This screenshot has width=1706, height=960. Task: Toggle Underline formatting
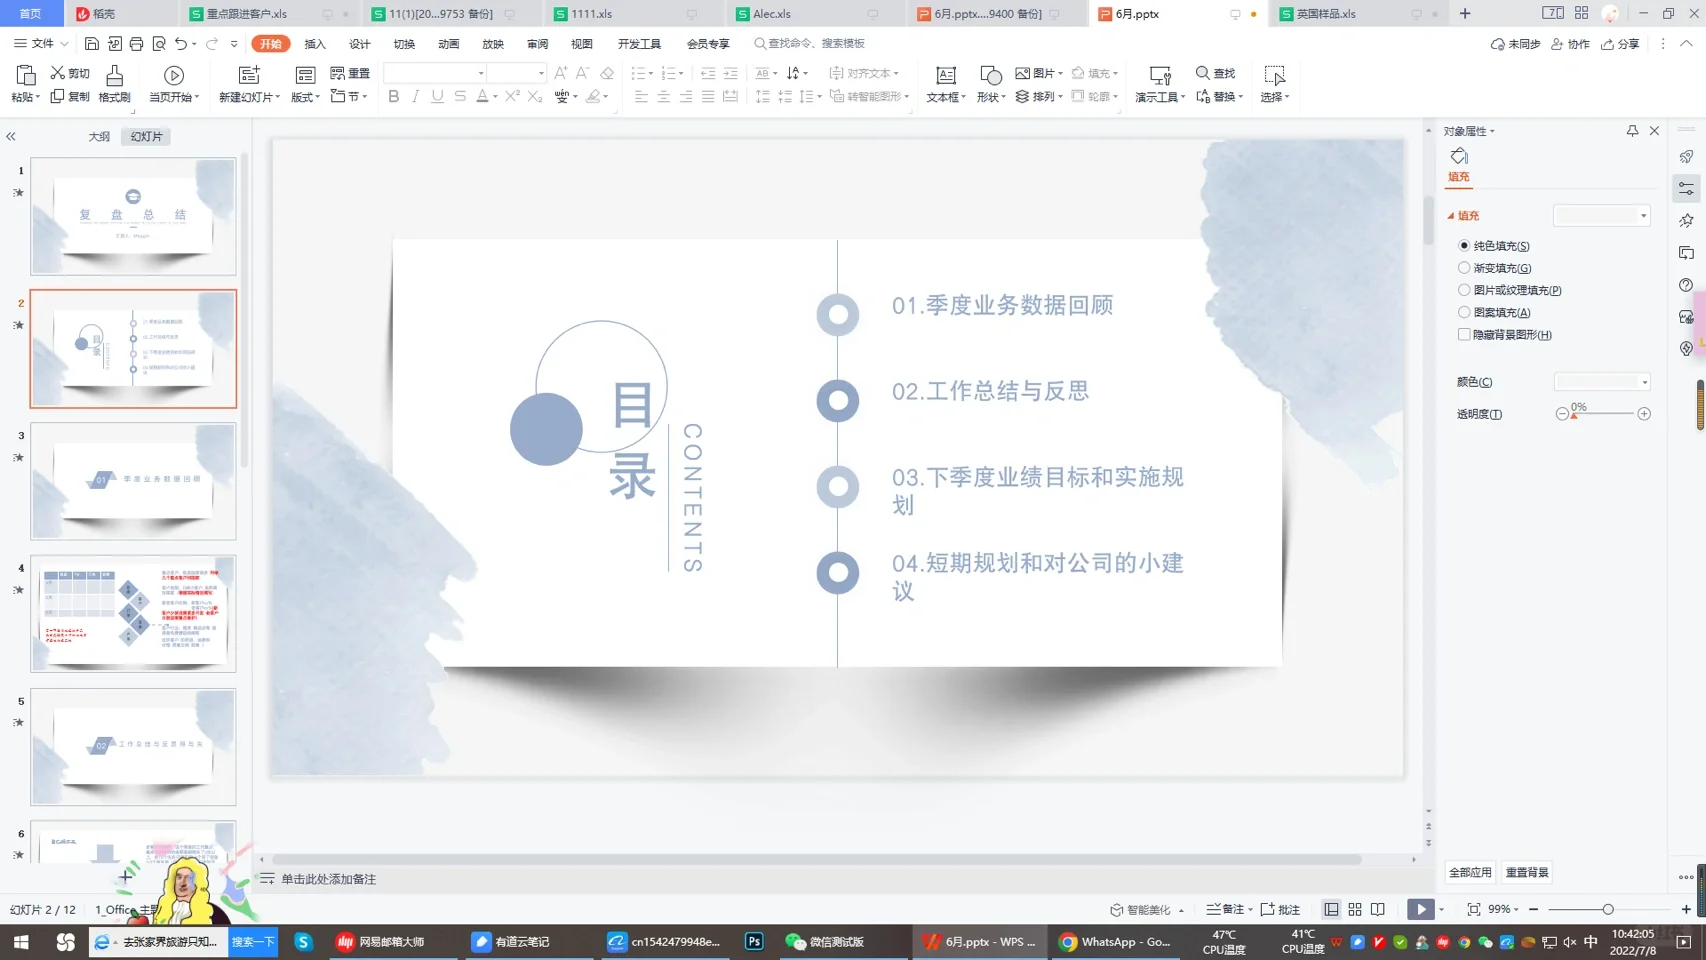click(x=437, y=97)
